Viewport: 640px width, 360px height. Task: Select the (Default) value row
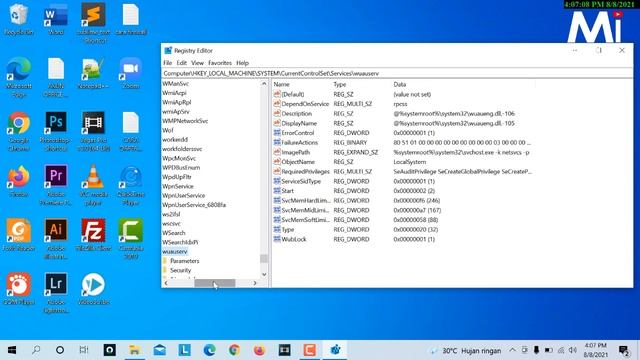pyautogui.click(x=403, y=94)
